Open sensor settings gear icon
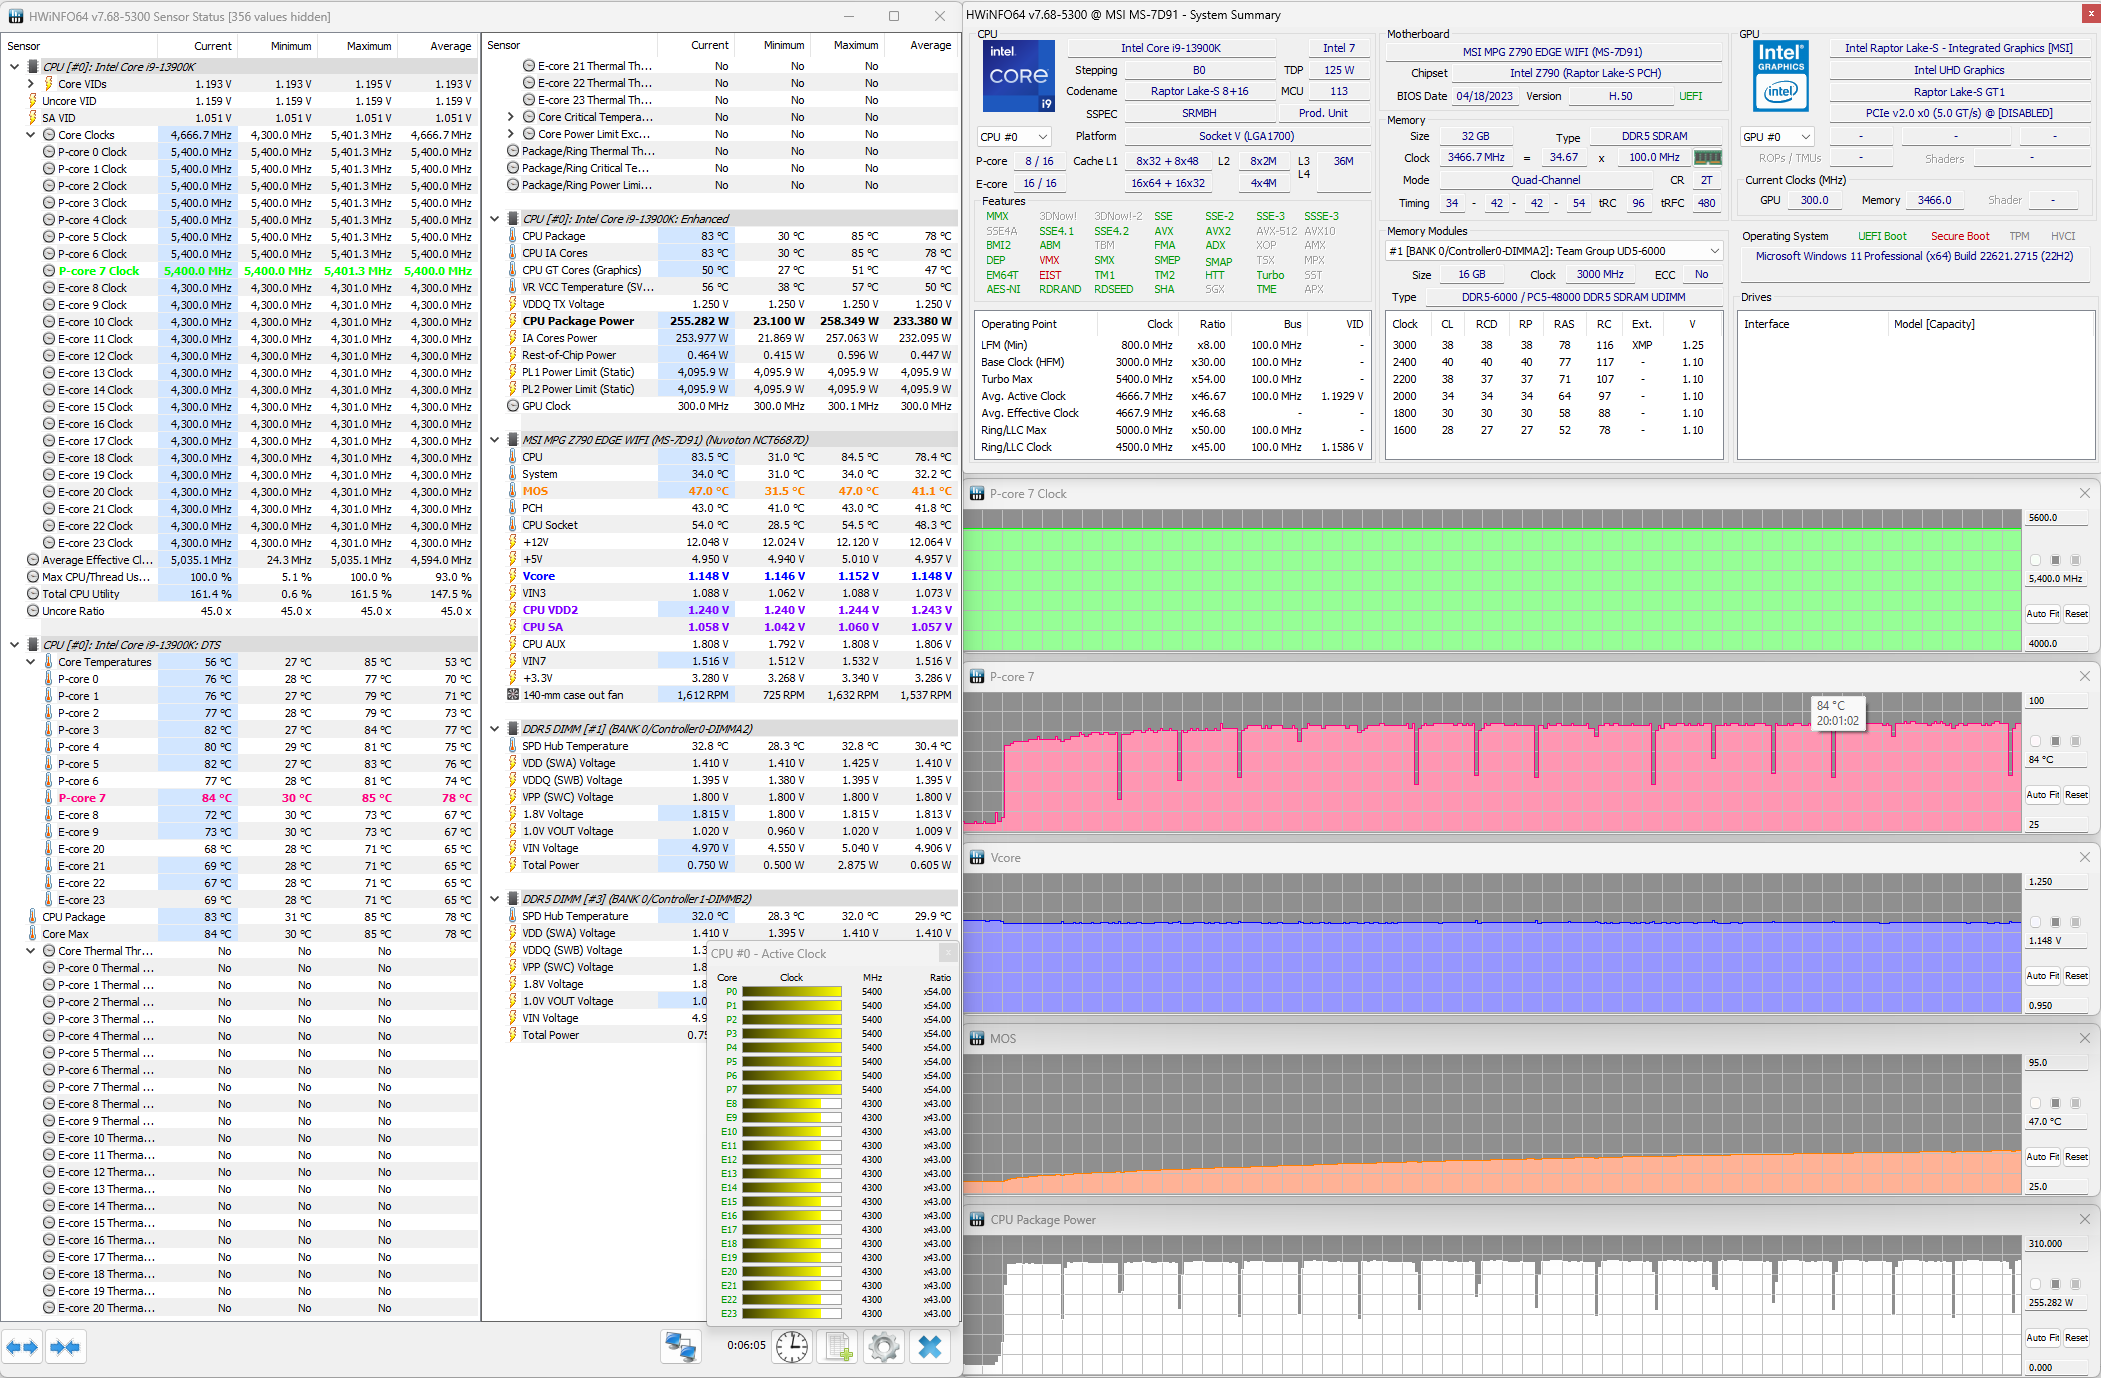This screenshot has height=1378, width=2101. coord(884,1347)
